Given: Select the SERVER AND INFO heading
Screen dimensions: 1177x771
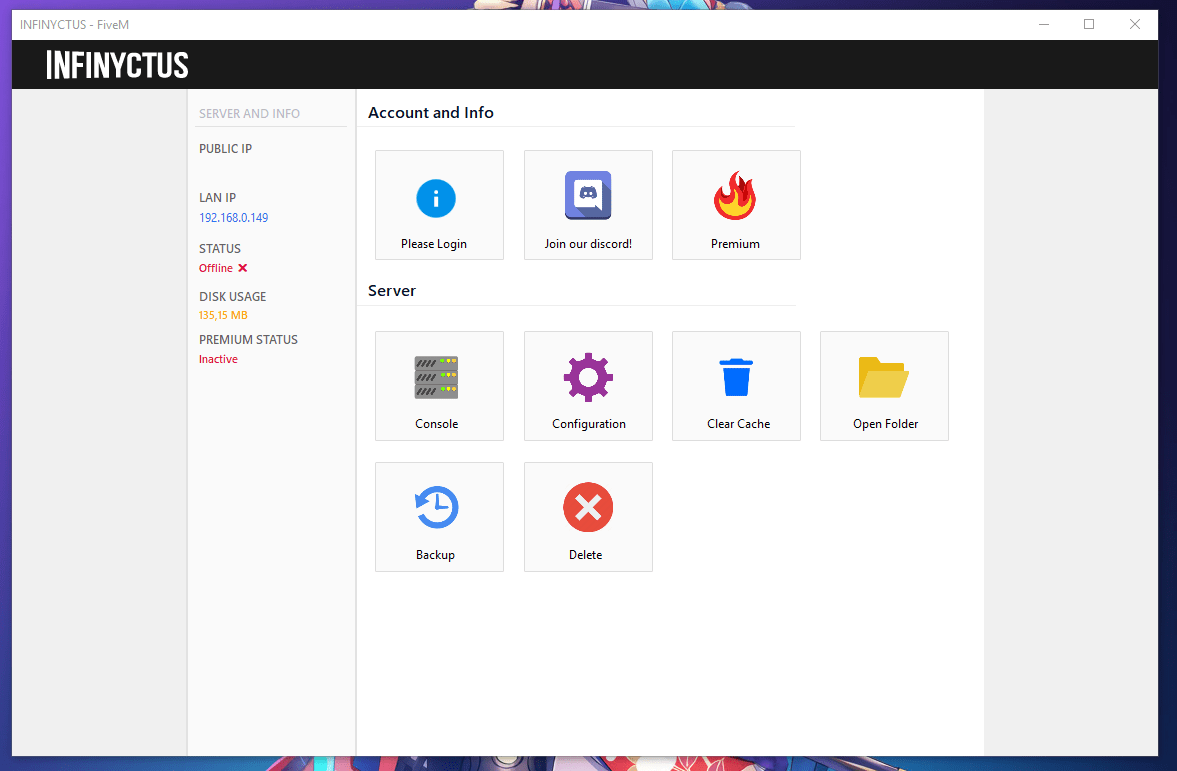Looking at the screenshot, I should tap(249, 113).
